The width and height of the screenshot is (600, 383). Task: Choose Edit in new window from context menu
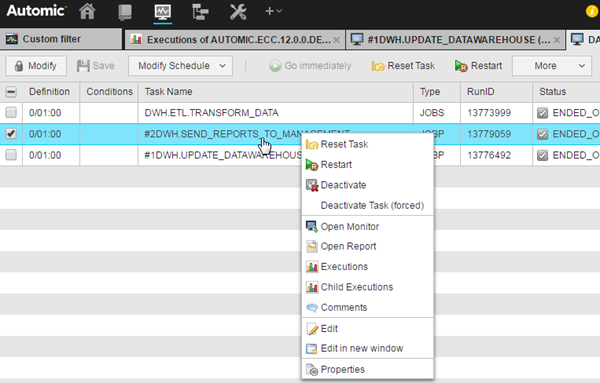[367, 348]
